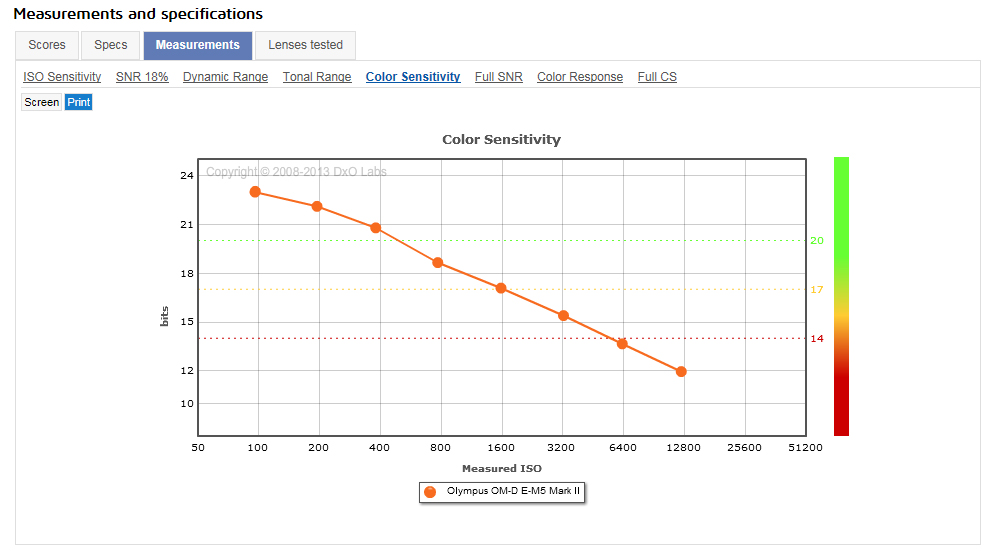Switch to the Specs tab
The width and height of the screenshot is (989, 553).
coord(110,45)
